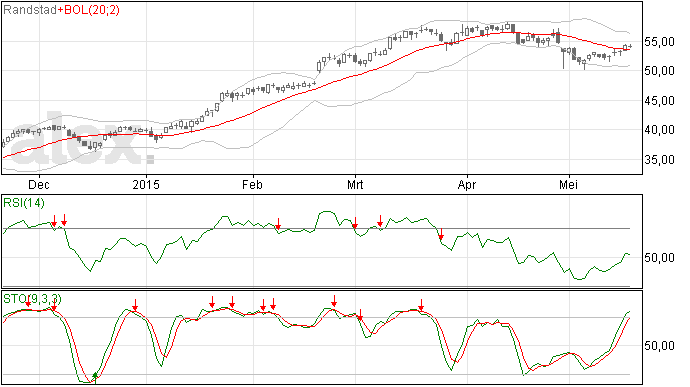The height and width of the screenshot is (387, 690).
Task: Click the 55,00 price axis value
Action: pyautogui.click(x=659, y=42)
